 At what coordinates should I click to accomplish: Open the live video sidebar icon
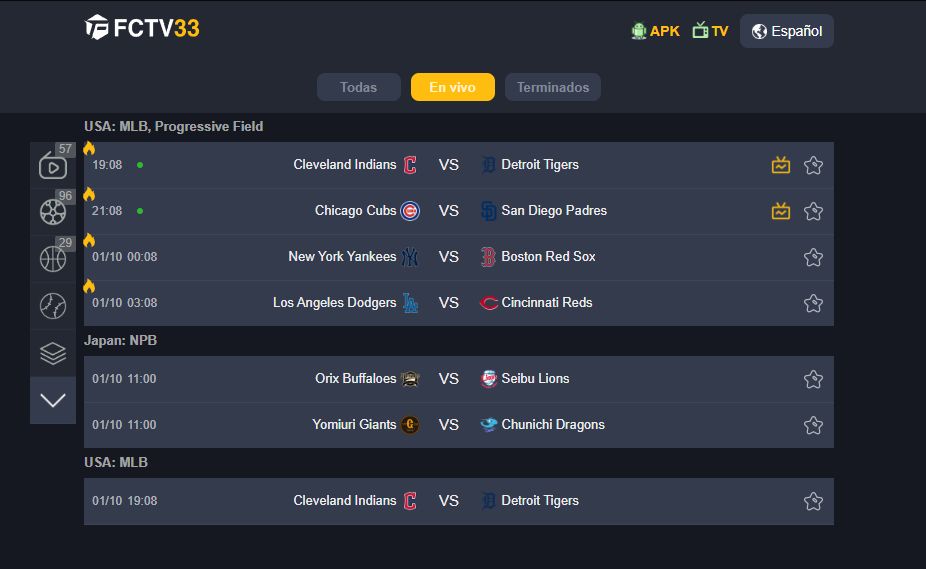(53, 166)
